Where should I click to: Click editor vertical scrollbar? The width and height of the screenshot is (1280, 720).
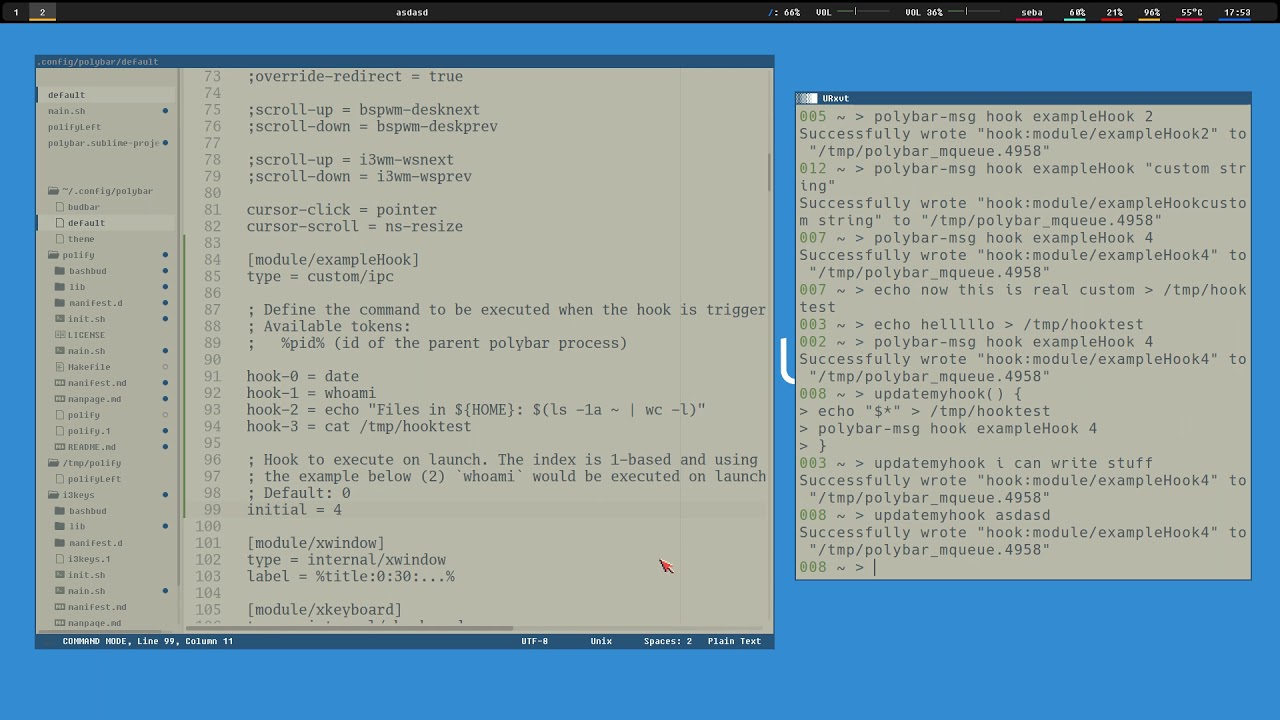769,172
